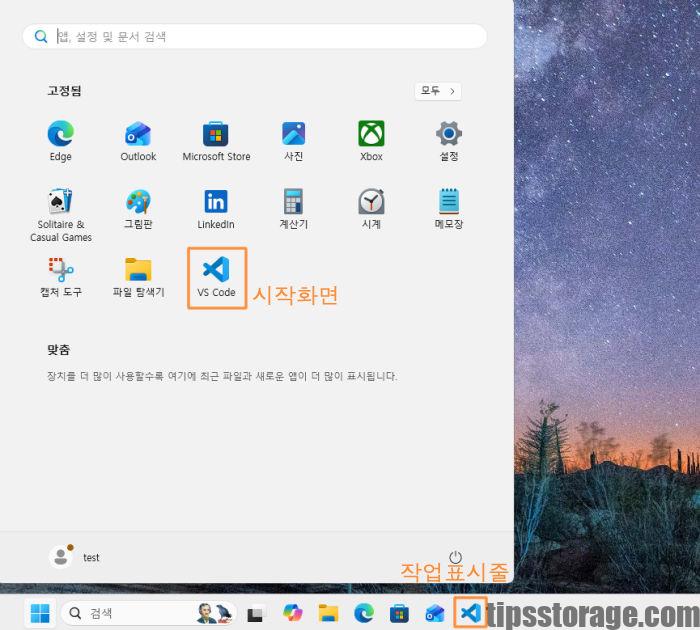700x630 pixels.
Task: Open Edge from pinned apps
Action: point(61,141)
